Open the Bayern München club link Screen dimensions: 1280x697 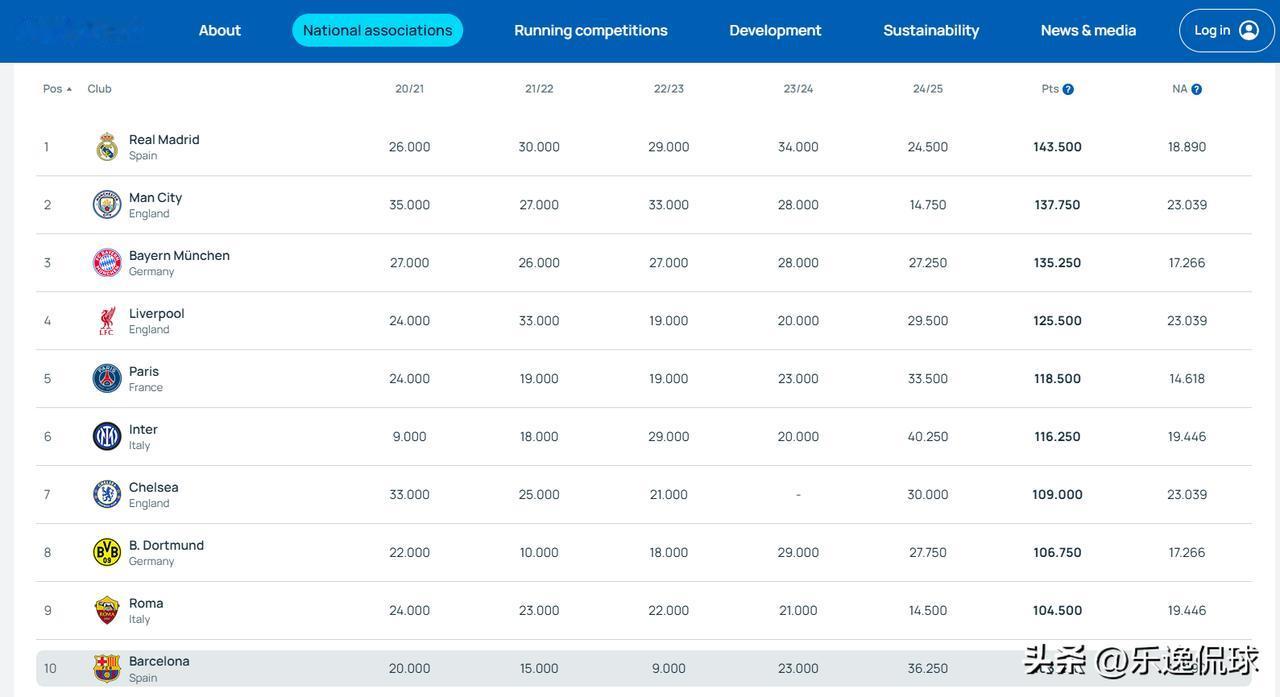pyautogui.click(x=179, y=255)
